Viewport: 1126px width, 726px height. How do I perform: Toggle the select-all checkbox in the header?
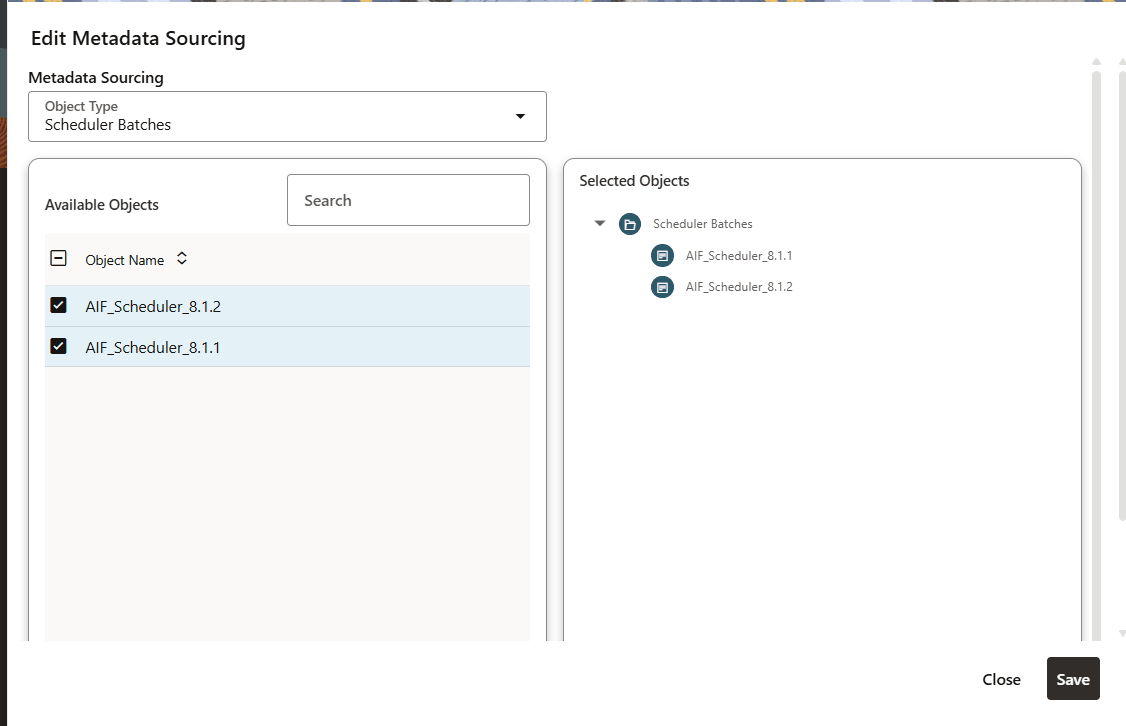57,257
